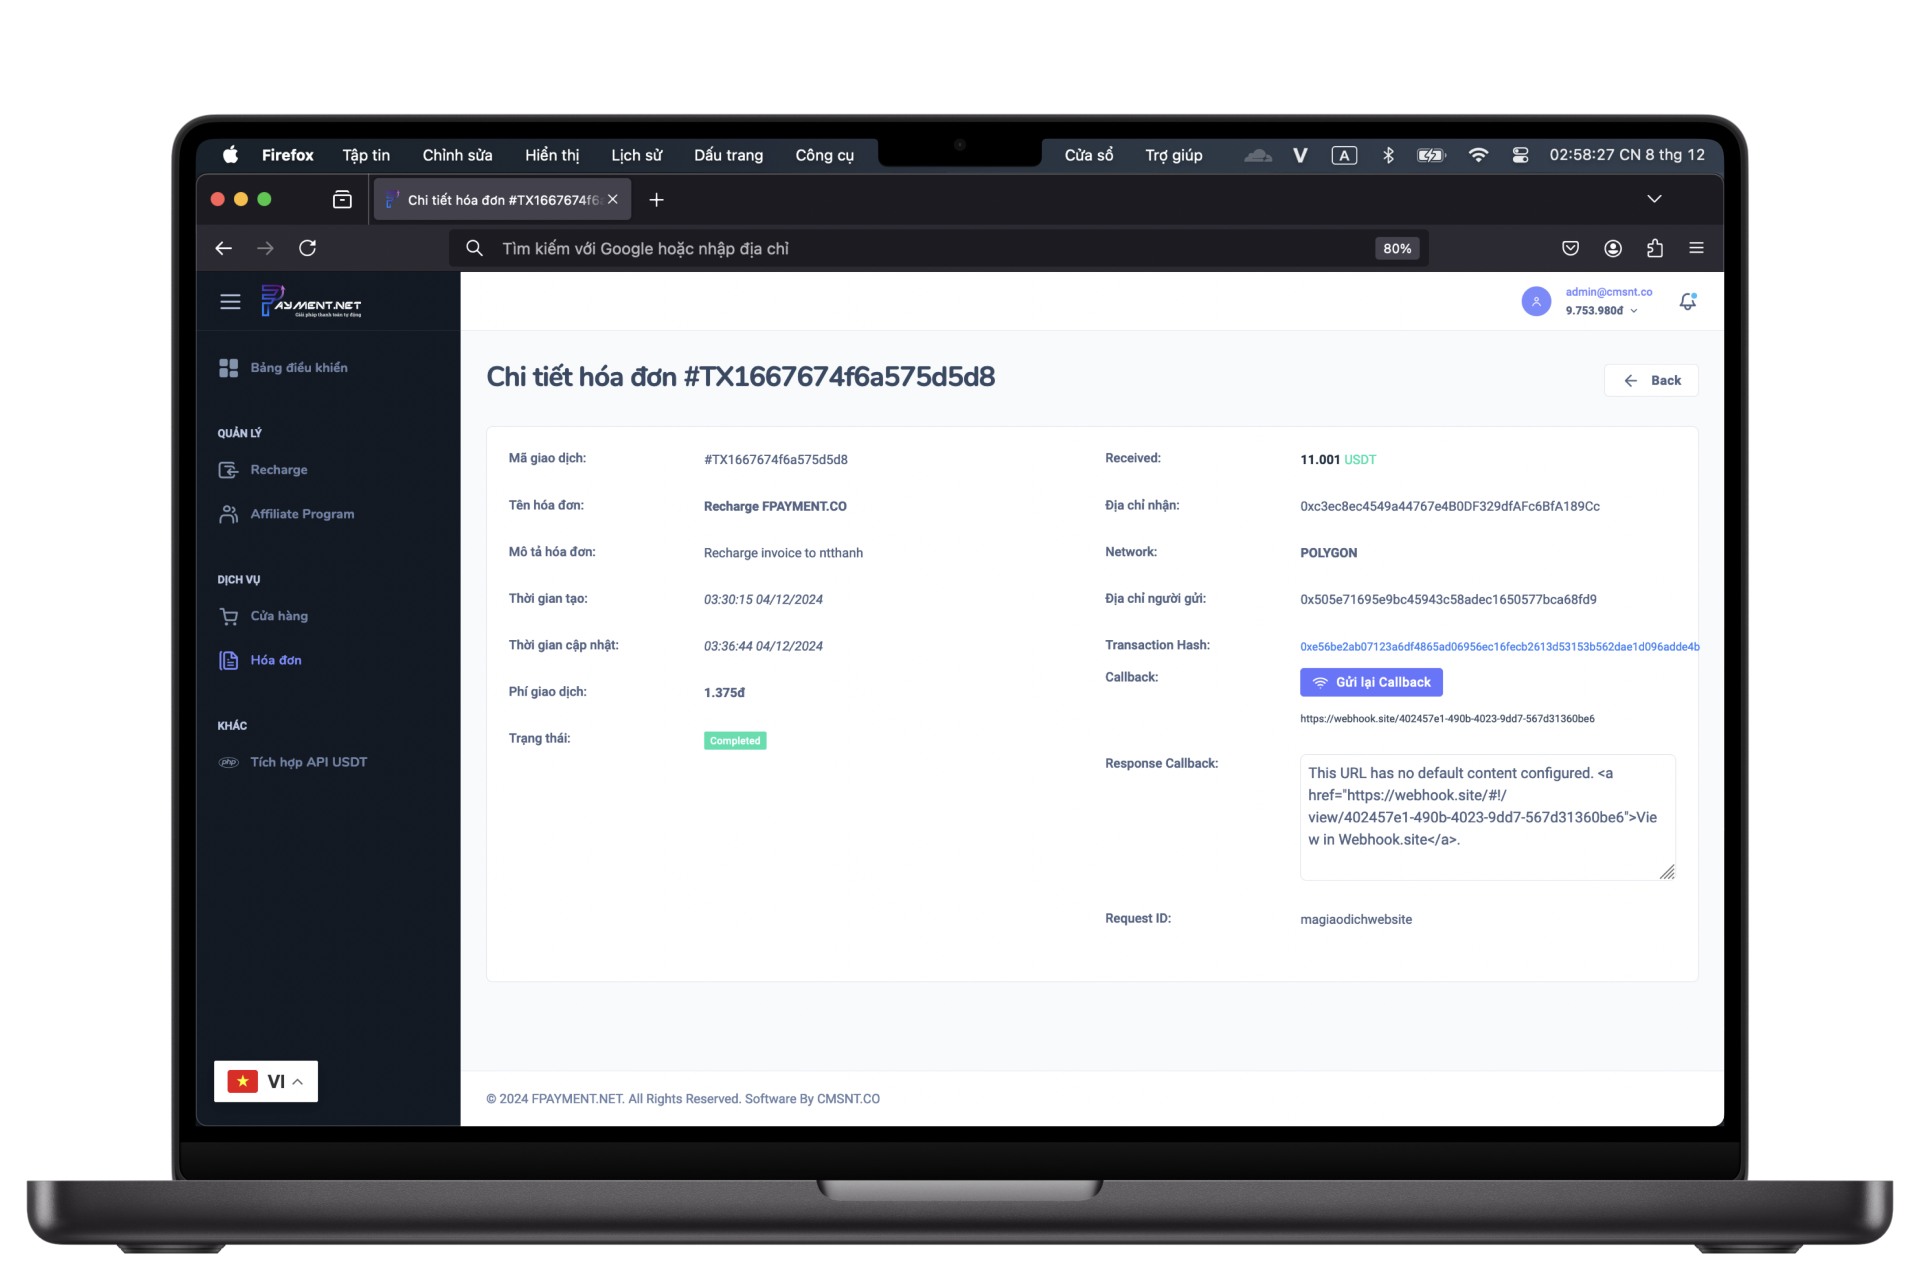This screenshot has height=1265, width=1920.
Task: Open the Firefox account profile icon
Action: (1613, 248)
